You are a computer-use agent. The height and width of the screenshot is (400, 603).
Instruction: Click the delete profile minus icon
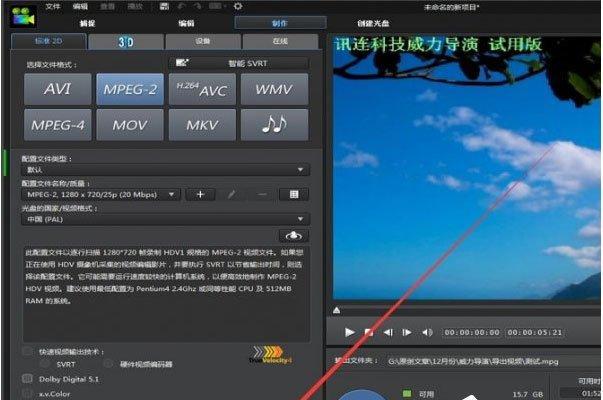click(x=262, y=195)
